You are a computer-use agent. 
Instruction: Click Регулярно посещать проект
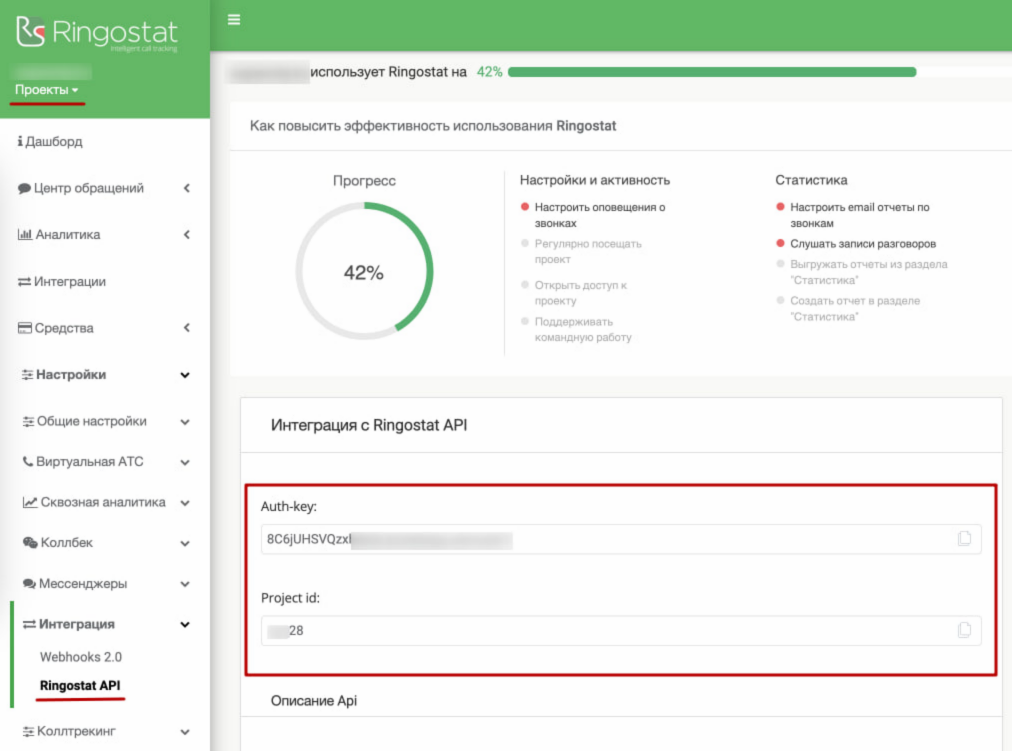[588, 252]
